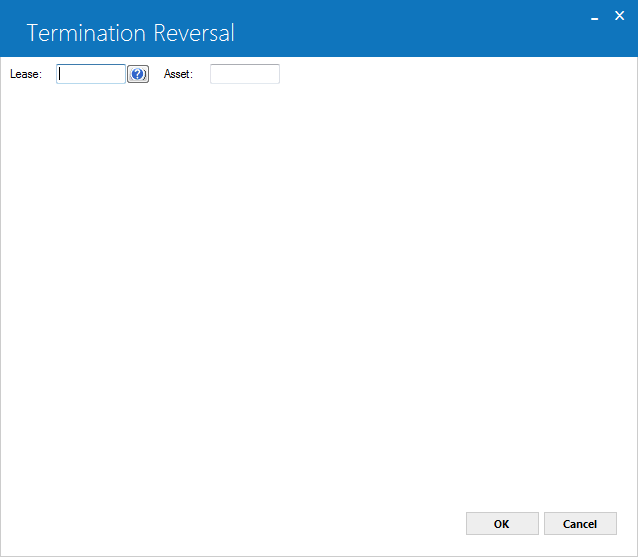Minimize the Termination Reversal window
Viewport: 638px width, 557px height.
tap(594, 17)
